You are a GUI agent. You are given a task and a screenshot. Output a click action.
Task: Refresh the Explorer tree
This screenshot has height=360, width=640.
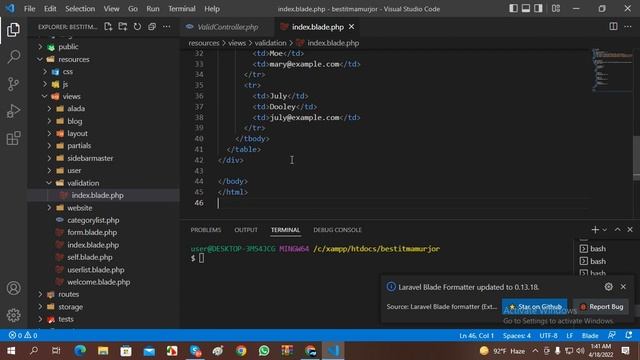(137, 27)
